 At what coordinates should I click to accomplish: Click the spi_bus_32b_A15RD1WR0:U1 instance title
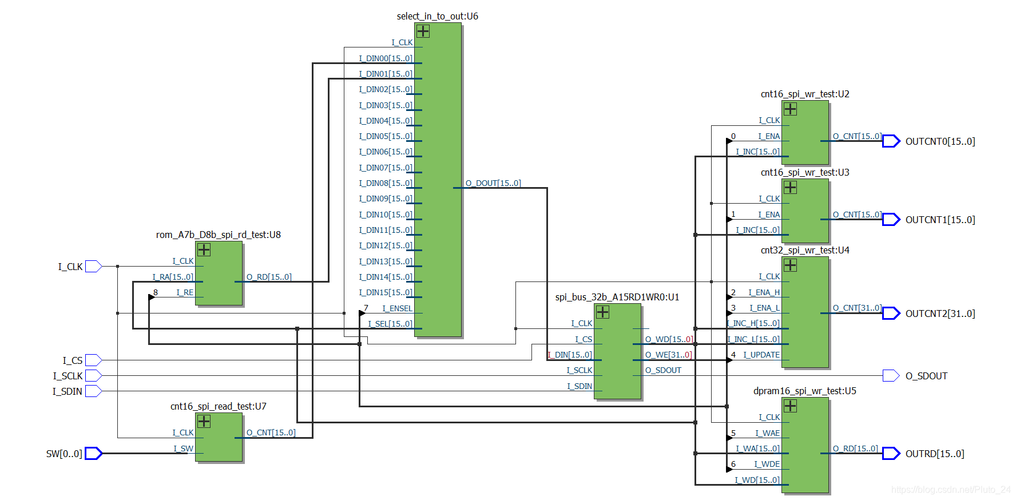click(618, 297)
